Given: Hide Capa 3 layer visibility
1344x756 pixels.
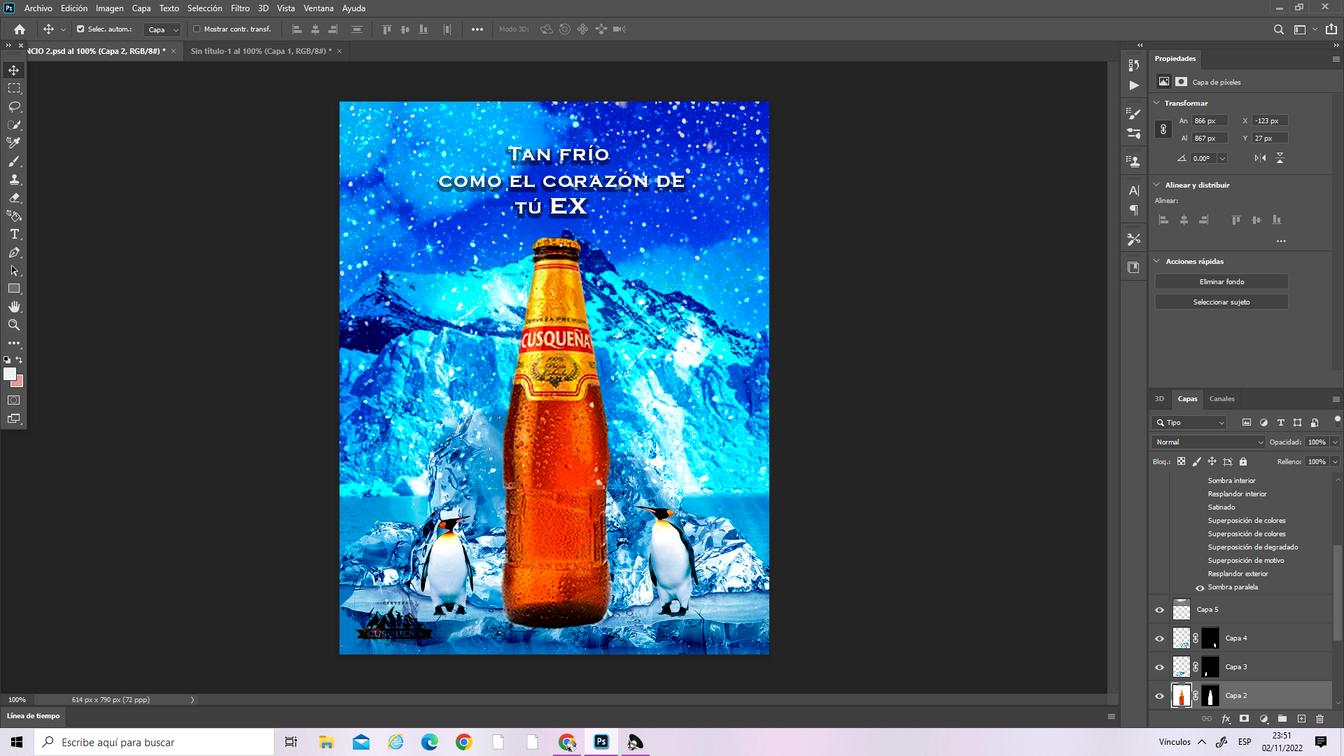Looking at the screenshot, I should point(1160,667).
